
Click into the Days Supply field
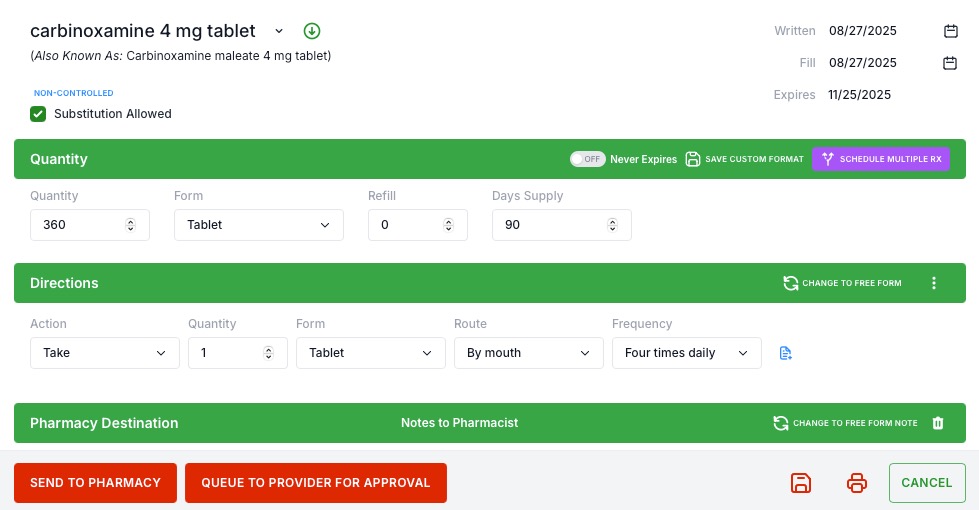click(x=561, y=225)
